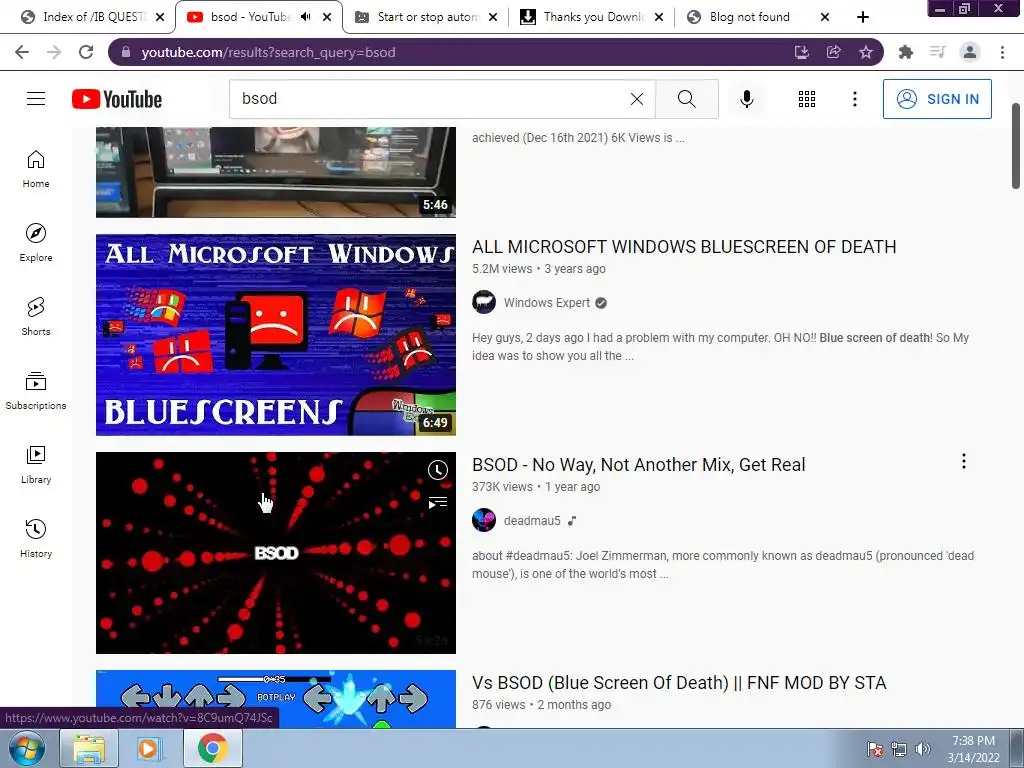Add deadmau5 BSOD video to queue
The width and height of the screenshot is (1024, 768).
tap(438, 503)
